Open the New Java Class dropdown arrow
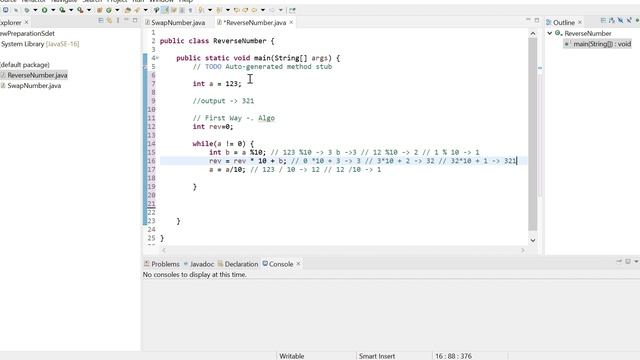Viewport: 640px width, 360px height. pos(117,10)
